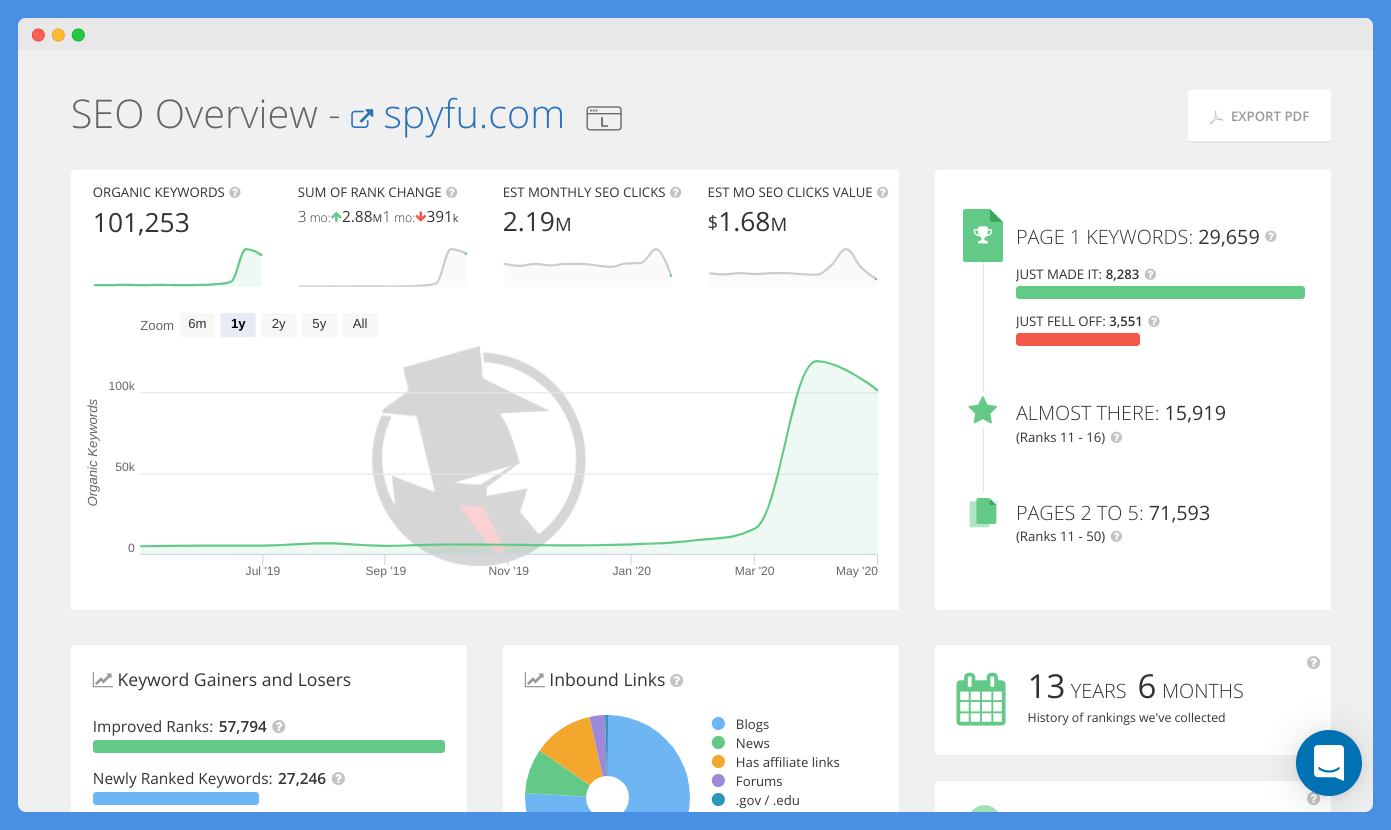Toggle Forums legend swatch
The image size is (1391, 830).
[718, 781]
